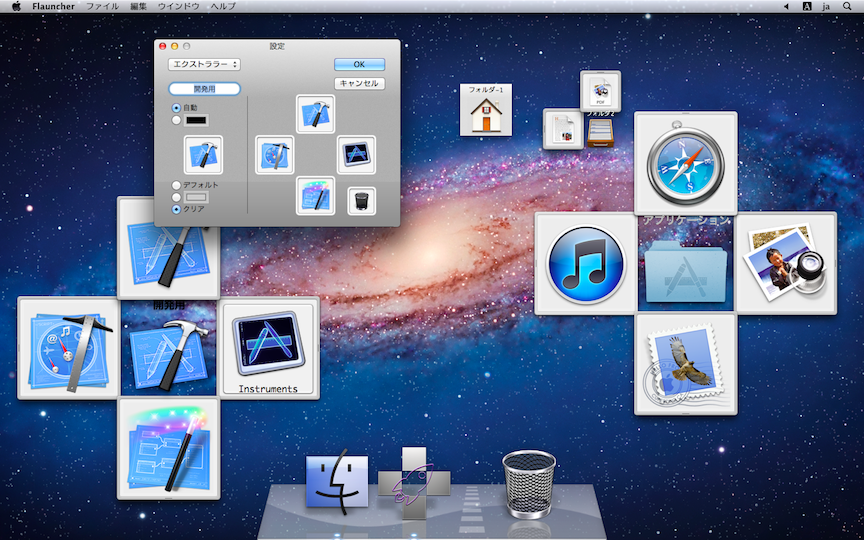864x540 pixels.
Task: Click the volume icon in menu bar
Action: click(786, 7)
